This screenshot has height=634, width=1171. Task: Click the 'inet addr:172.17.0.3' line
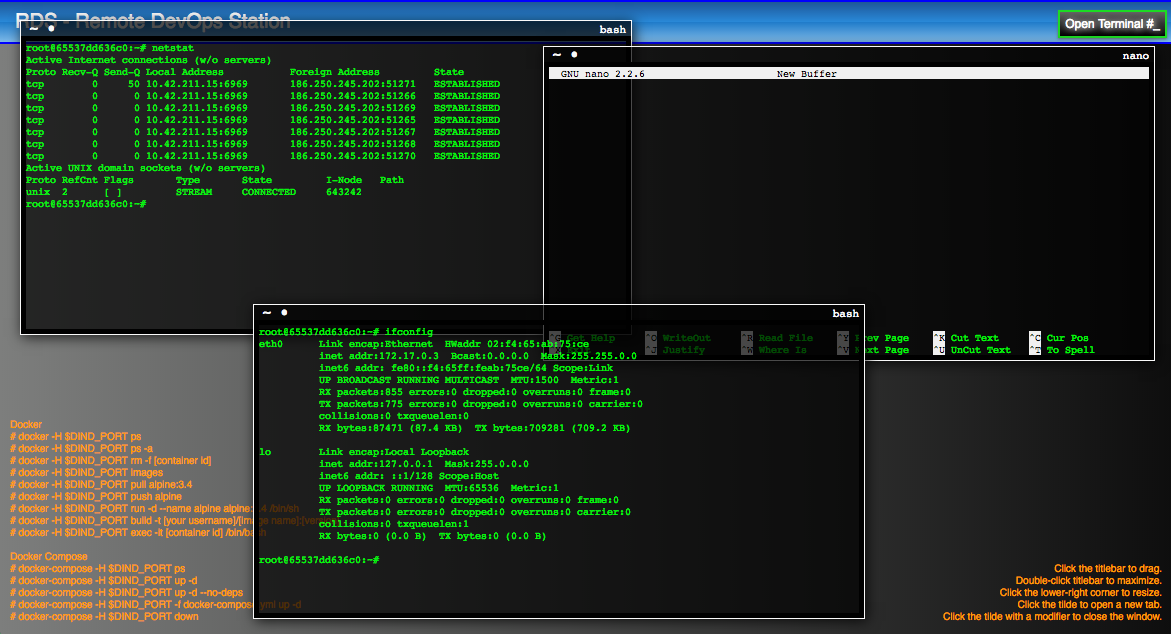[478, 356]
